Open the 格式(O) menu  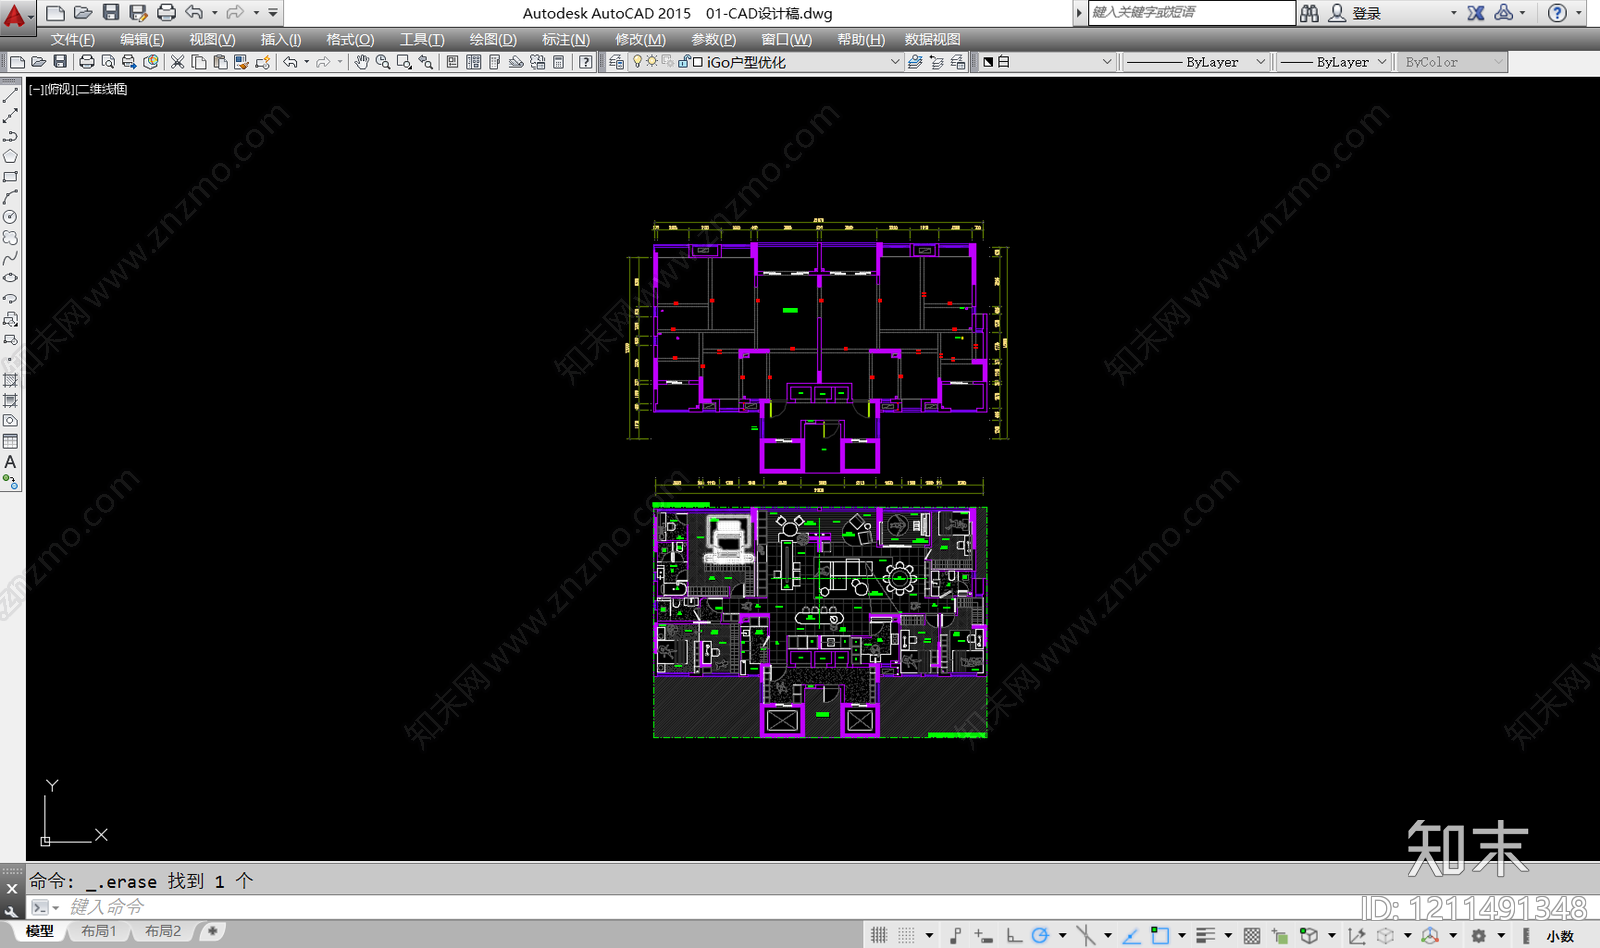click(350, 39)
